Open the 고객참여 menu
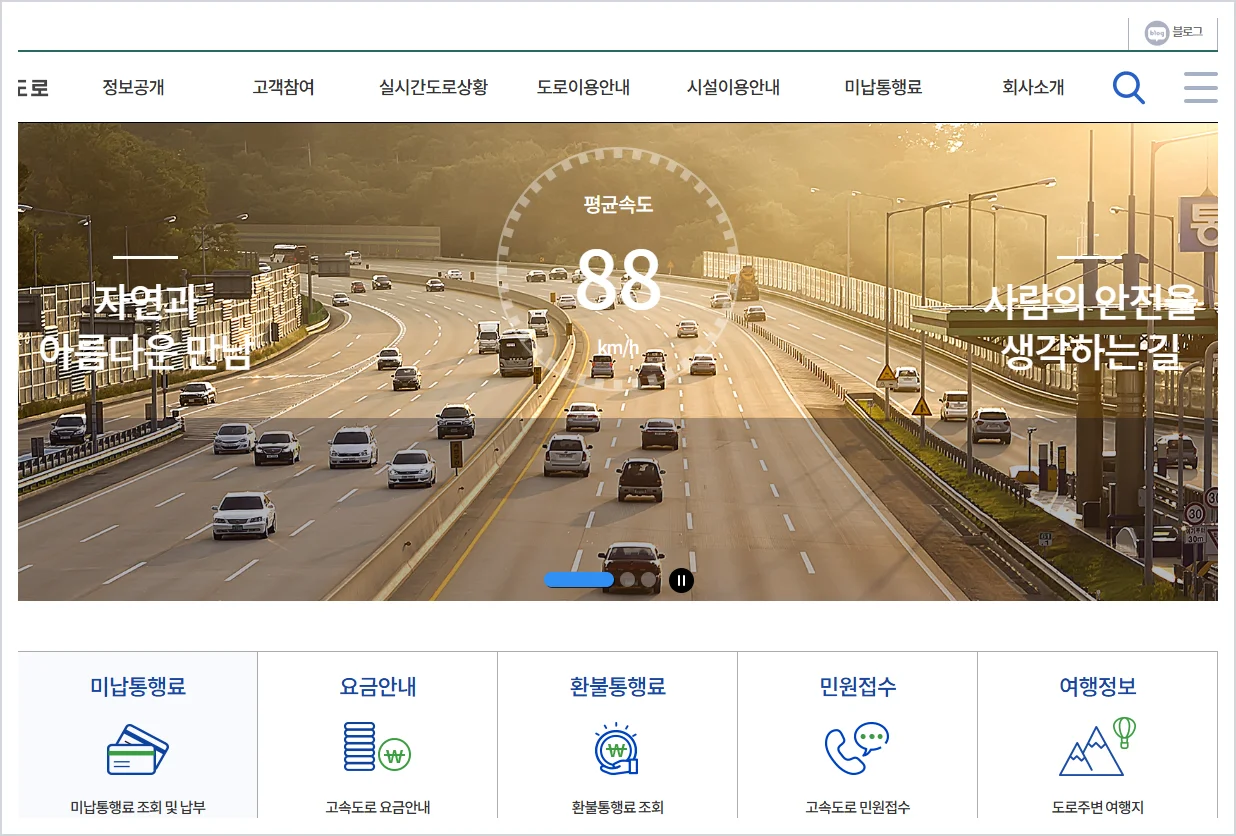 tap(283, 87)
